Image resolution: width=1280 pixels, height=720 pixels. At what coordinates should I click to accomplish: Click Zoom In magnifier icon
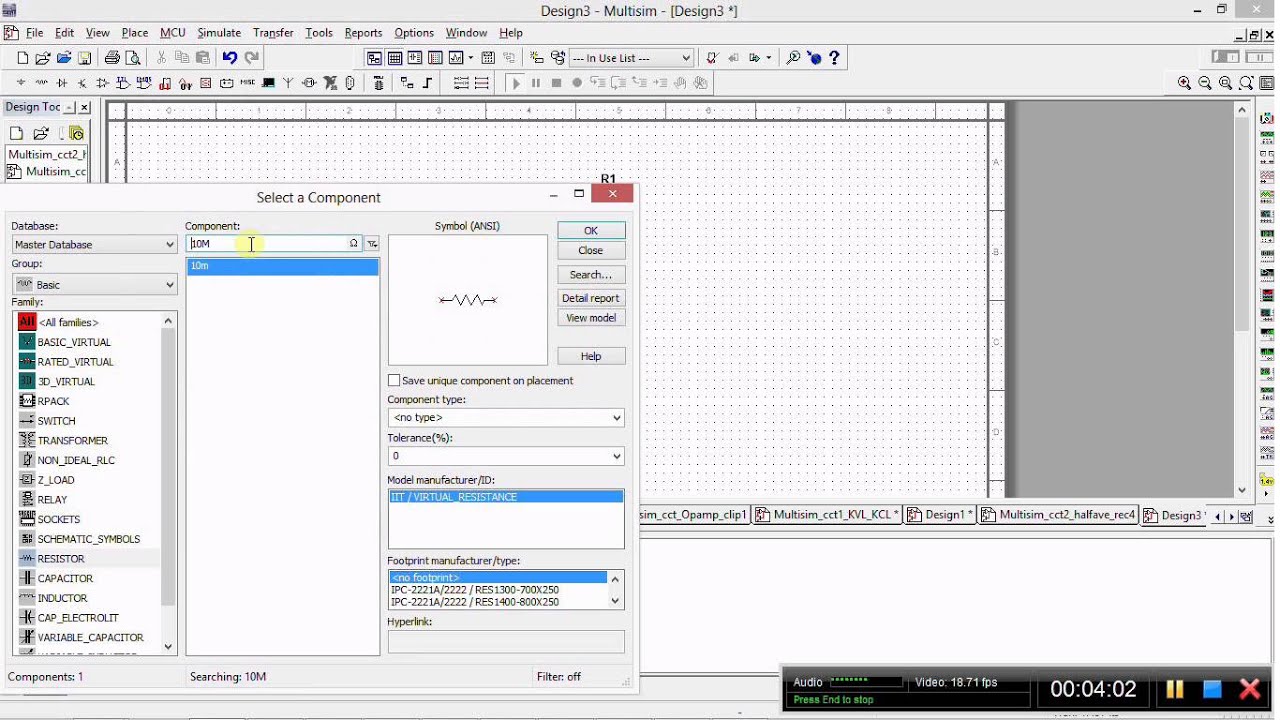[1184, 83]
